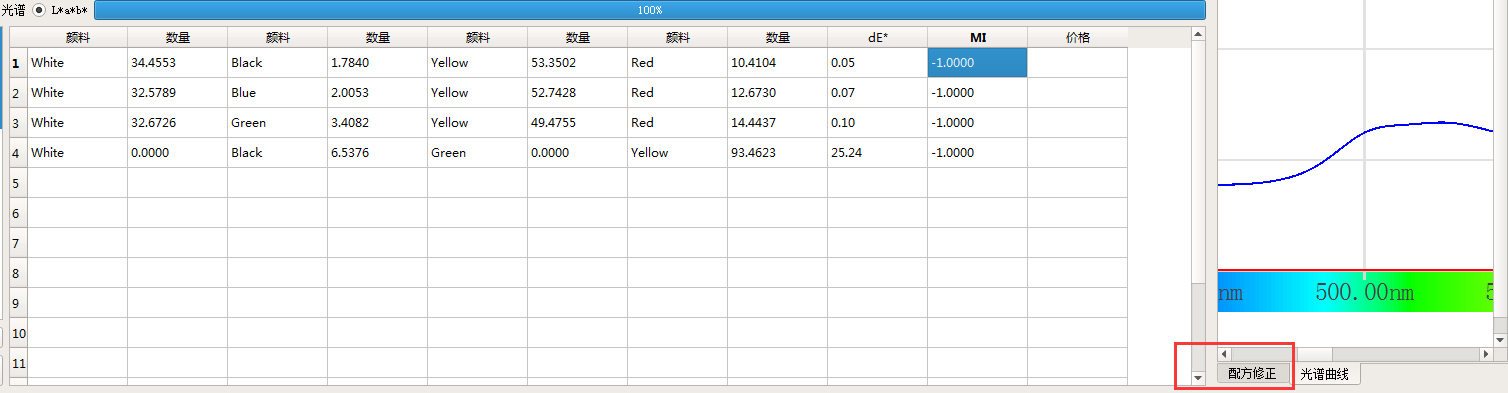Image resolution: width=1508 pixels, height=393 pixels.
Task: Click the table's scroll down arrow
Action: [1198, 378]
